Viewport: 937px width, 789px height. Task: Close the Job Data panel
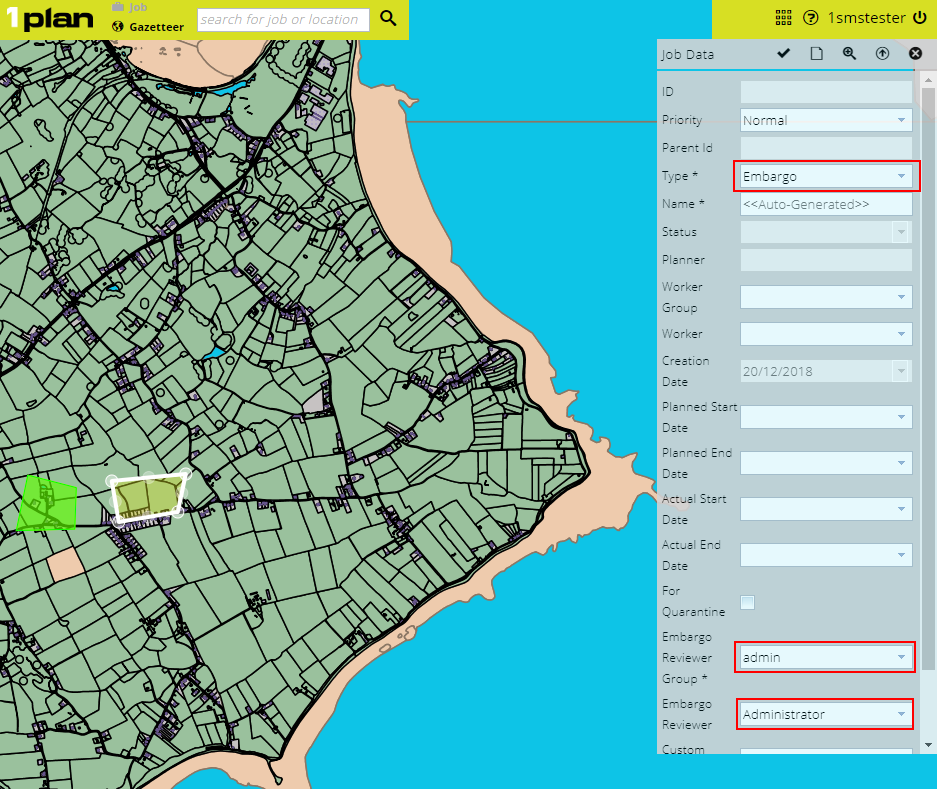tap(915, 54)
